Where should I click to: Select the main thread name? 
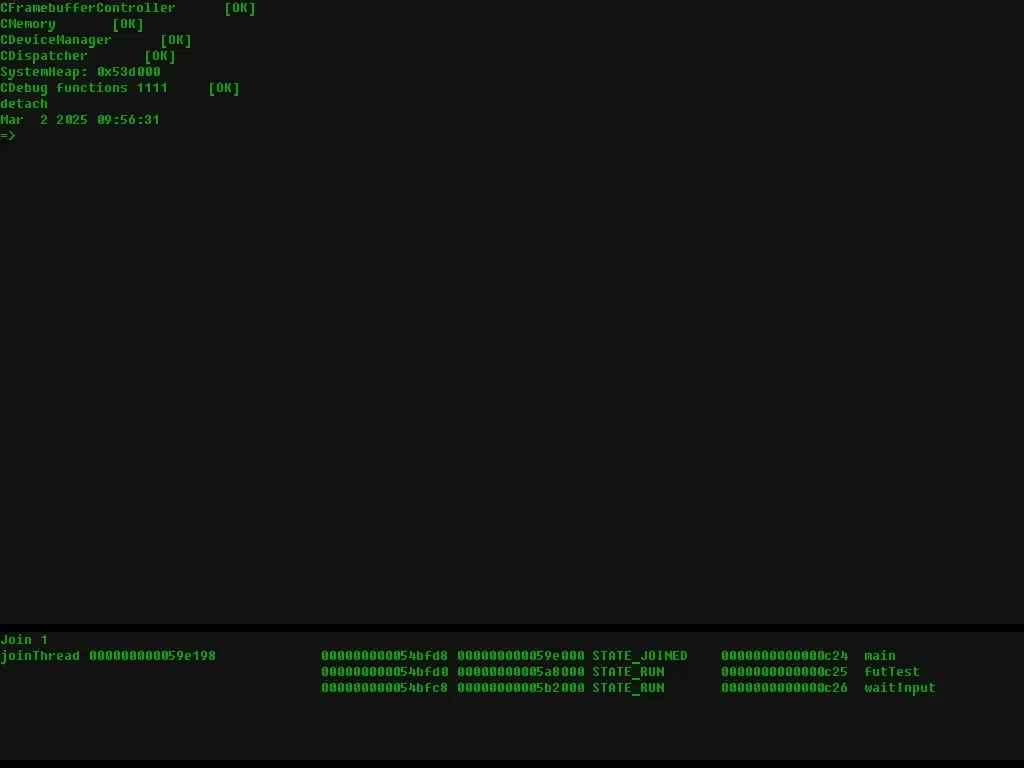click(x=880, y=656)
